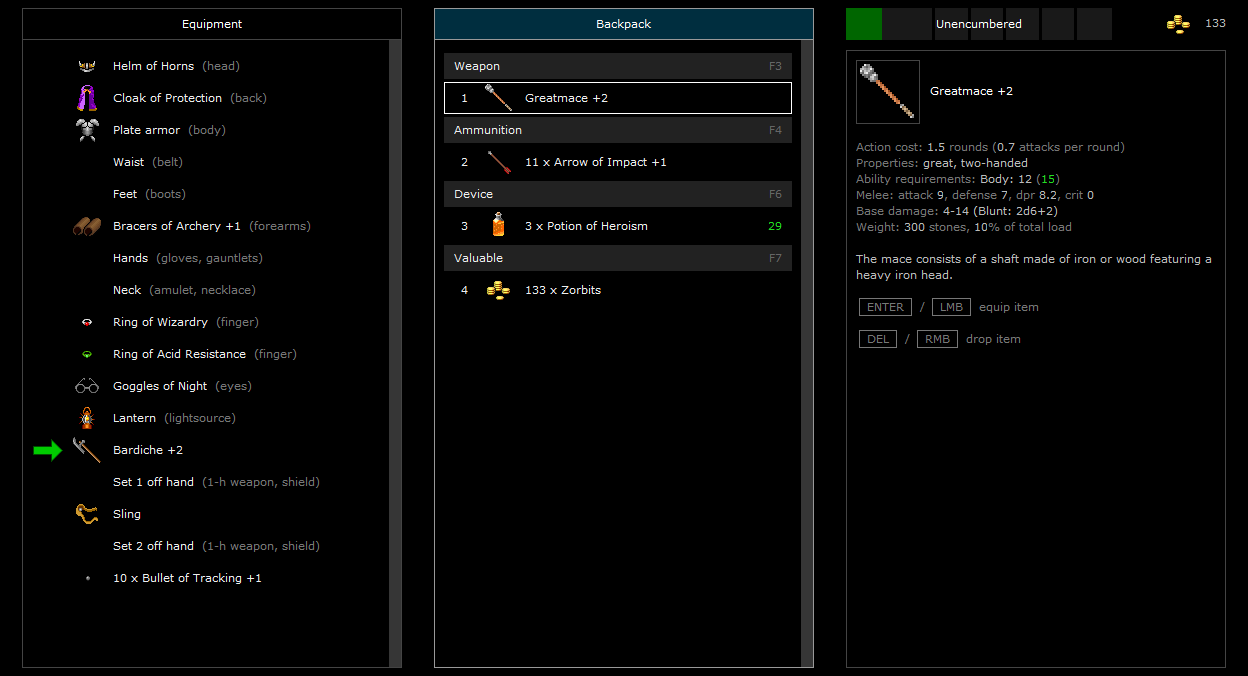Select the Sling weapon icon

[87, 514]
